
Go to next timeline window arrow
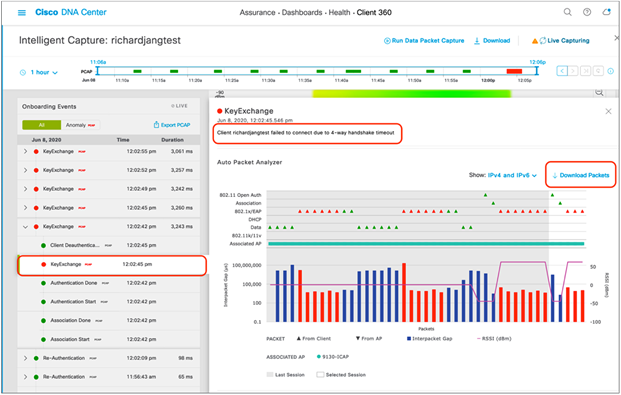573,71
